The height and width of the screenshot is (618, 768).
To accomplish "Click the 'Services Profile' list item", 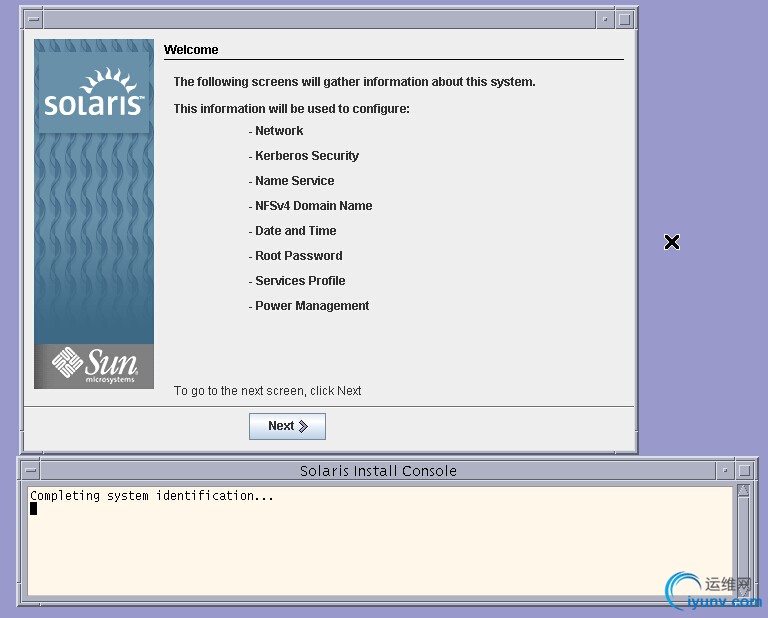I will [x=300, y=281].
